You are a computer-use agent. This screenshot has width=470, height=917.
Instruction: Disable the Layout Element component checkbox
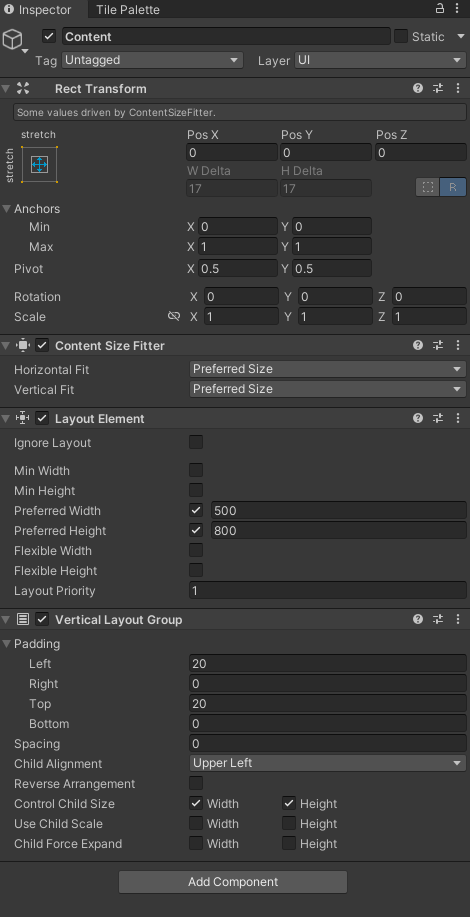[42, 418]
